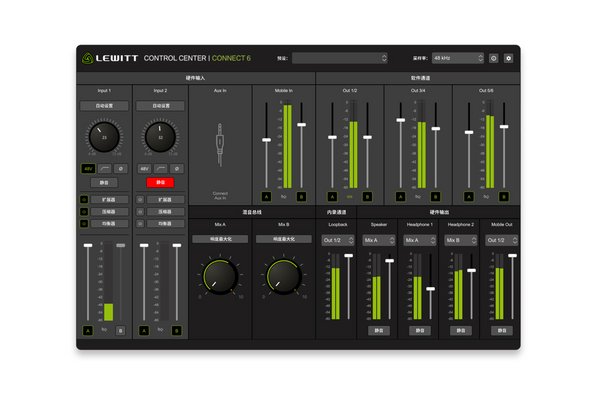Open the settings gear icon
Image resolution: width=600 pixels, height=407 pixels.
508,58
